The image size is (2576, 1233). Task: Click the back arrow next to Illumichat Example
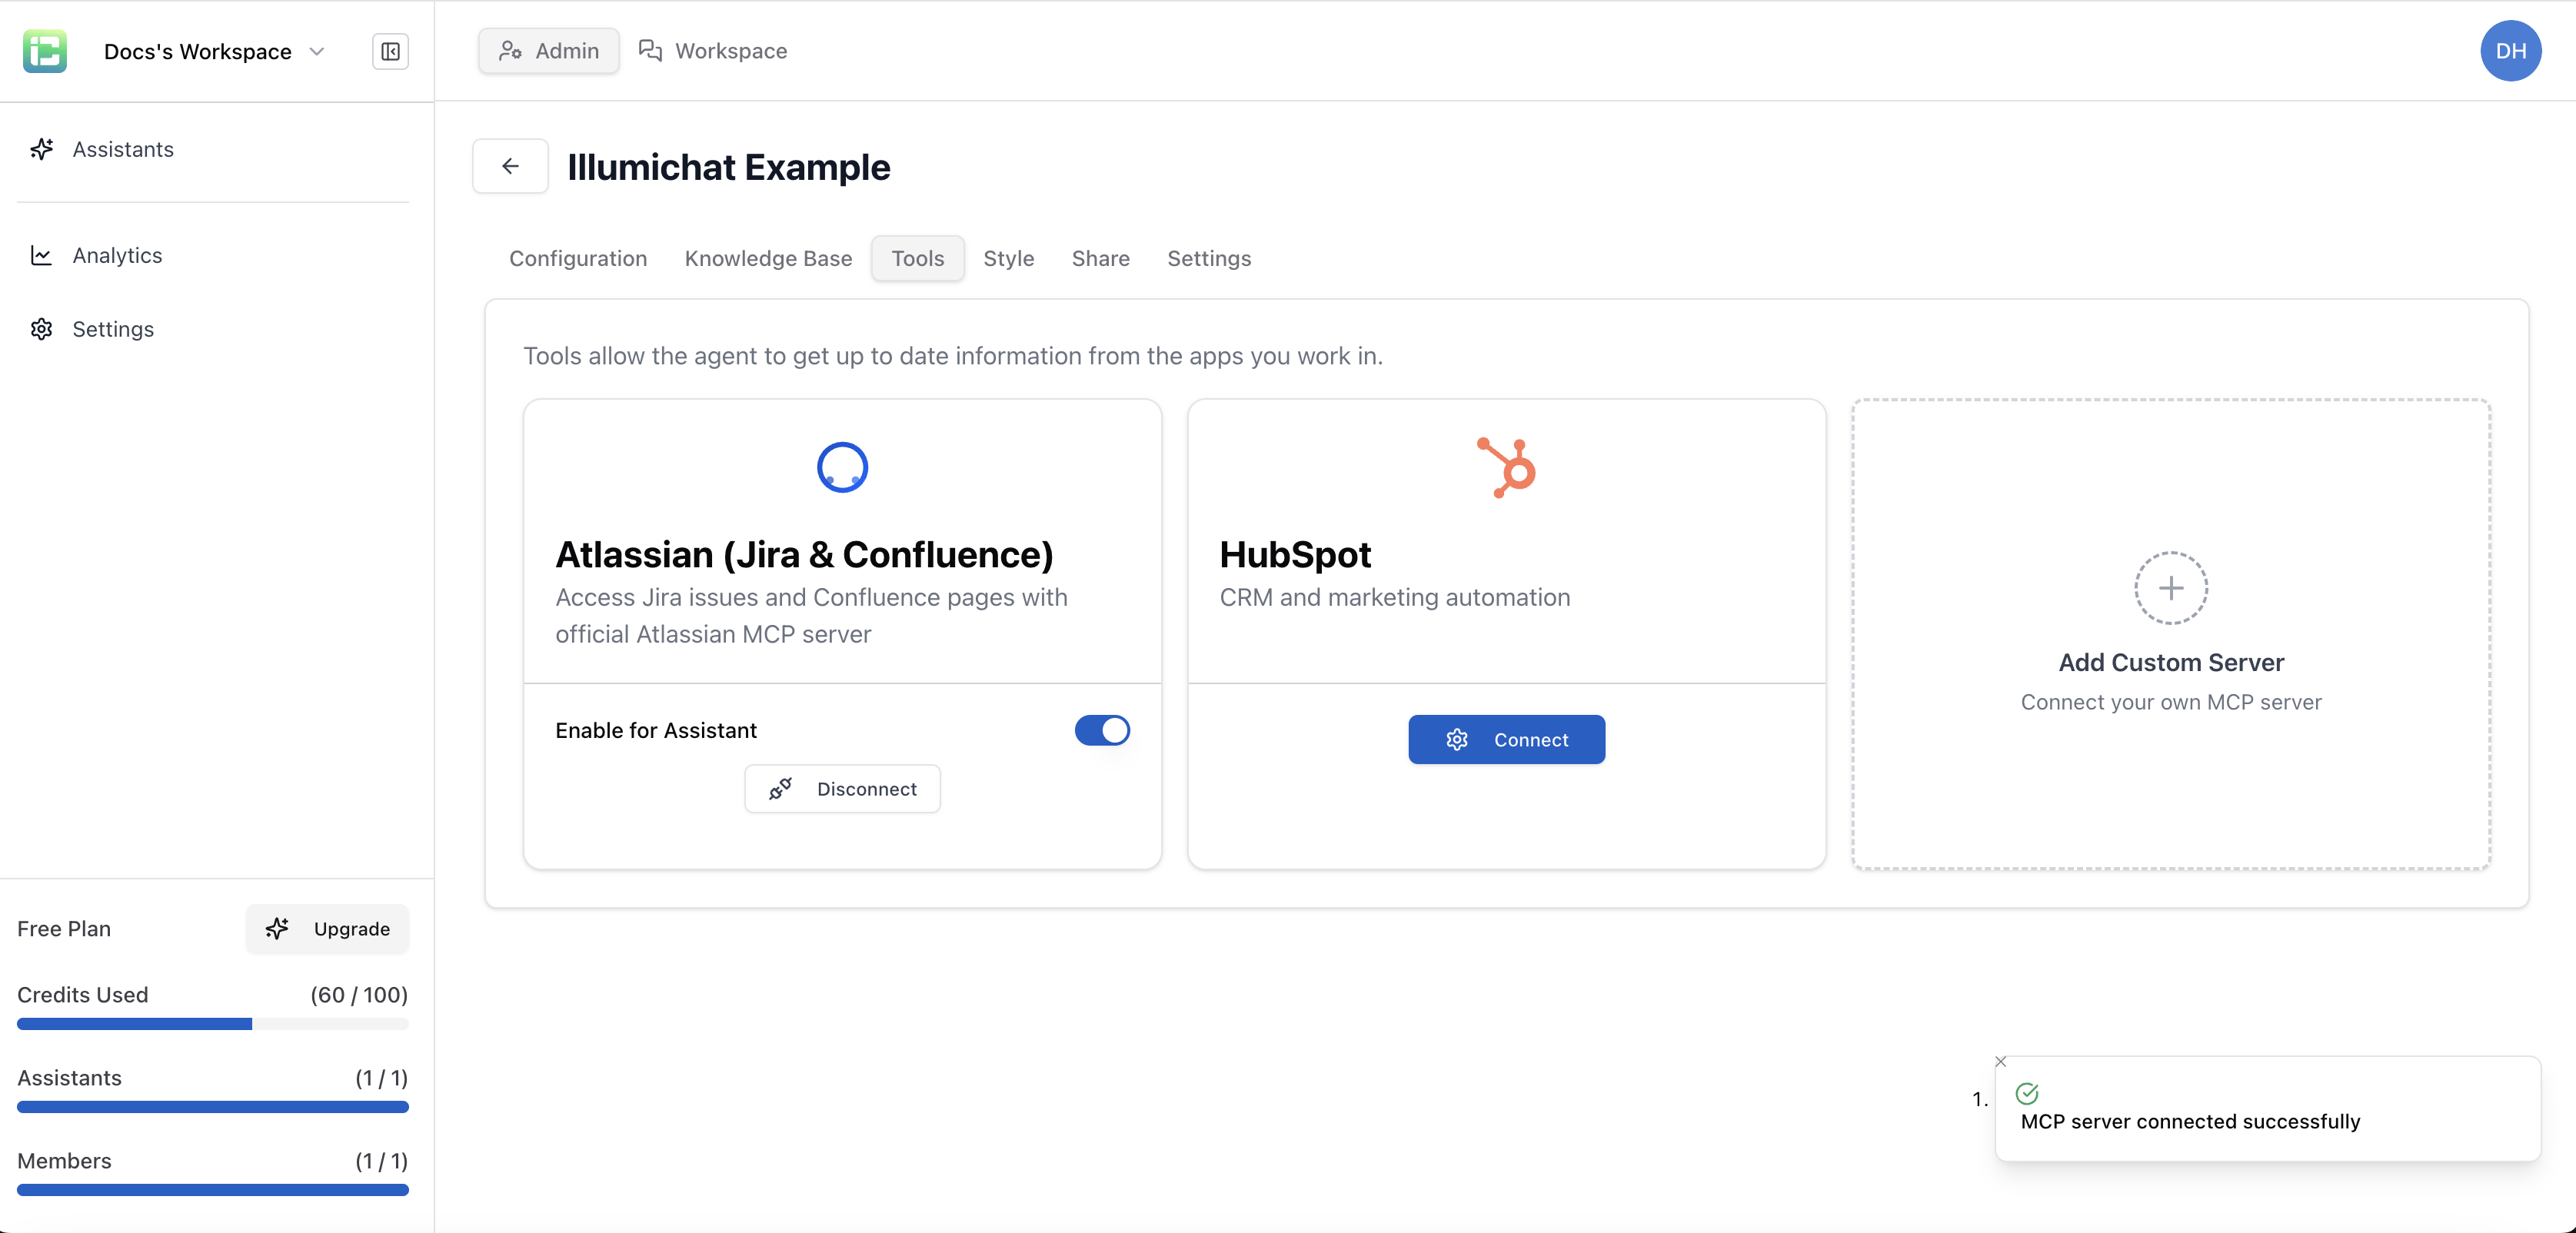[x=510, y=166]
